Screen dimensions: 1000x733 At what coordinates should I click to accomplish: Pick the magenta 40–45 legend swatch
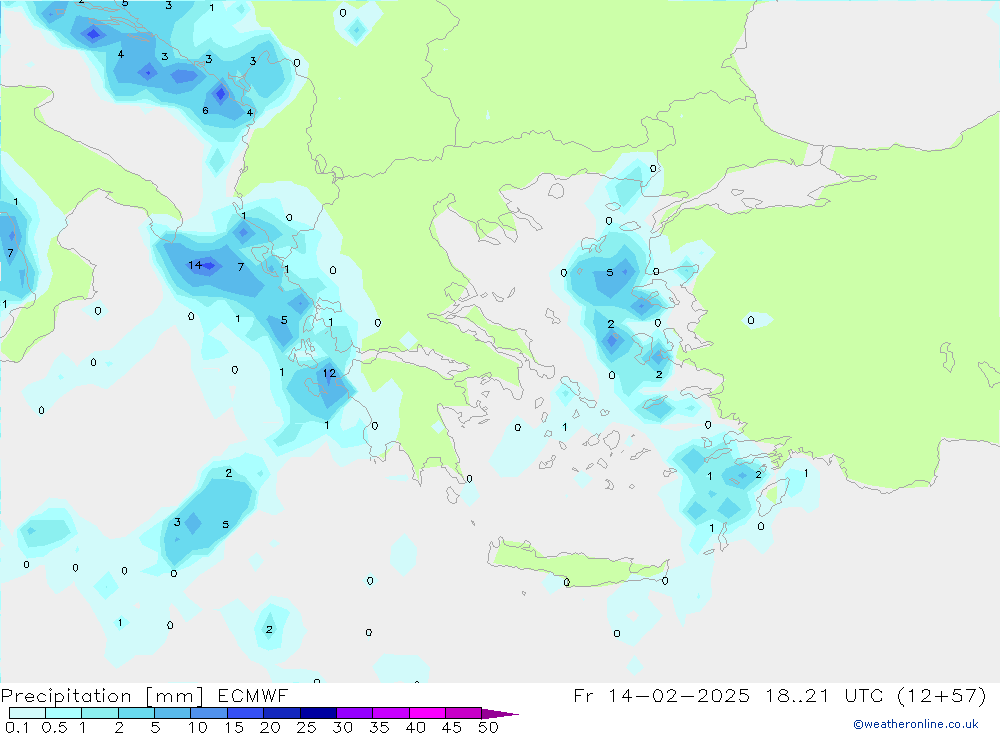click(427, 713)
